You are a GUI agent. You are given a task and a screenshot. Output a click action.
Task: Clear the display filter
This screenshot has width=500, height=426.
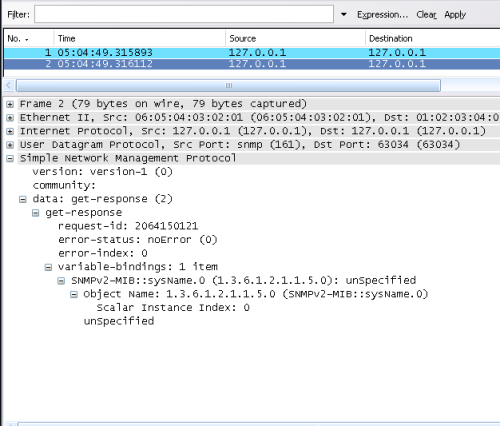pos(426,15)
